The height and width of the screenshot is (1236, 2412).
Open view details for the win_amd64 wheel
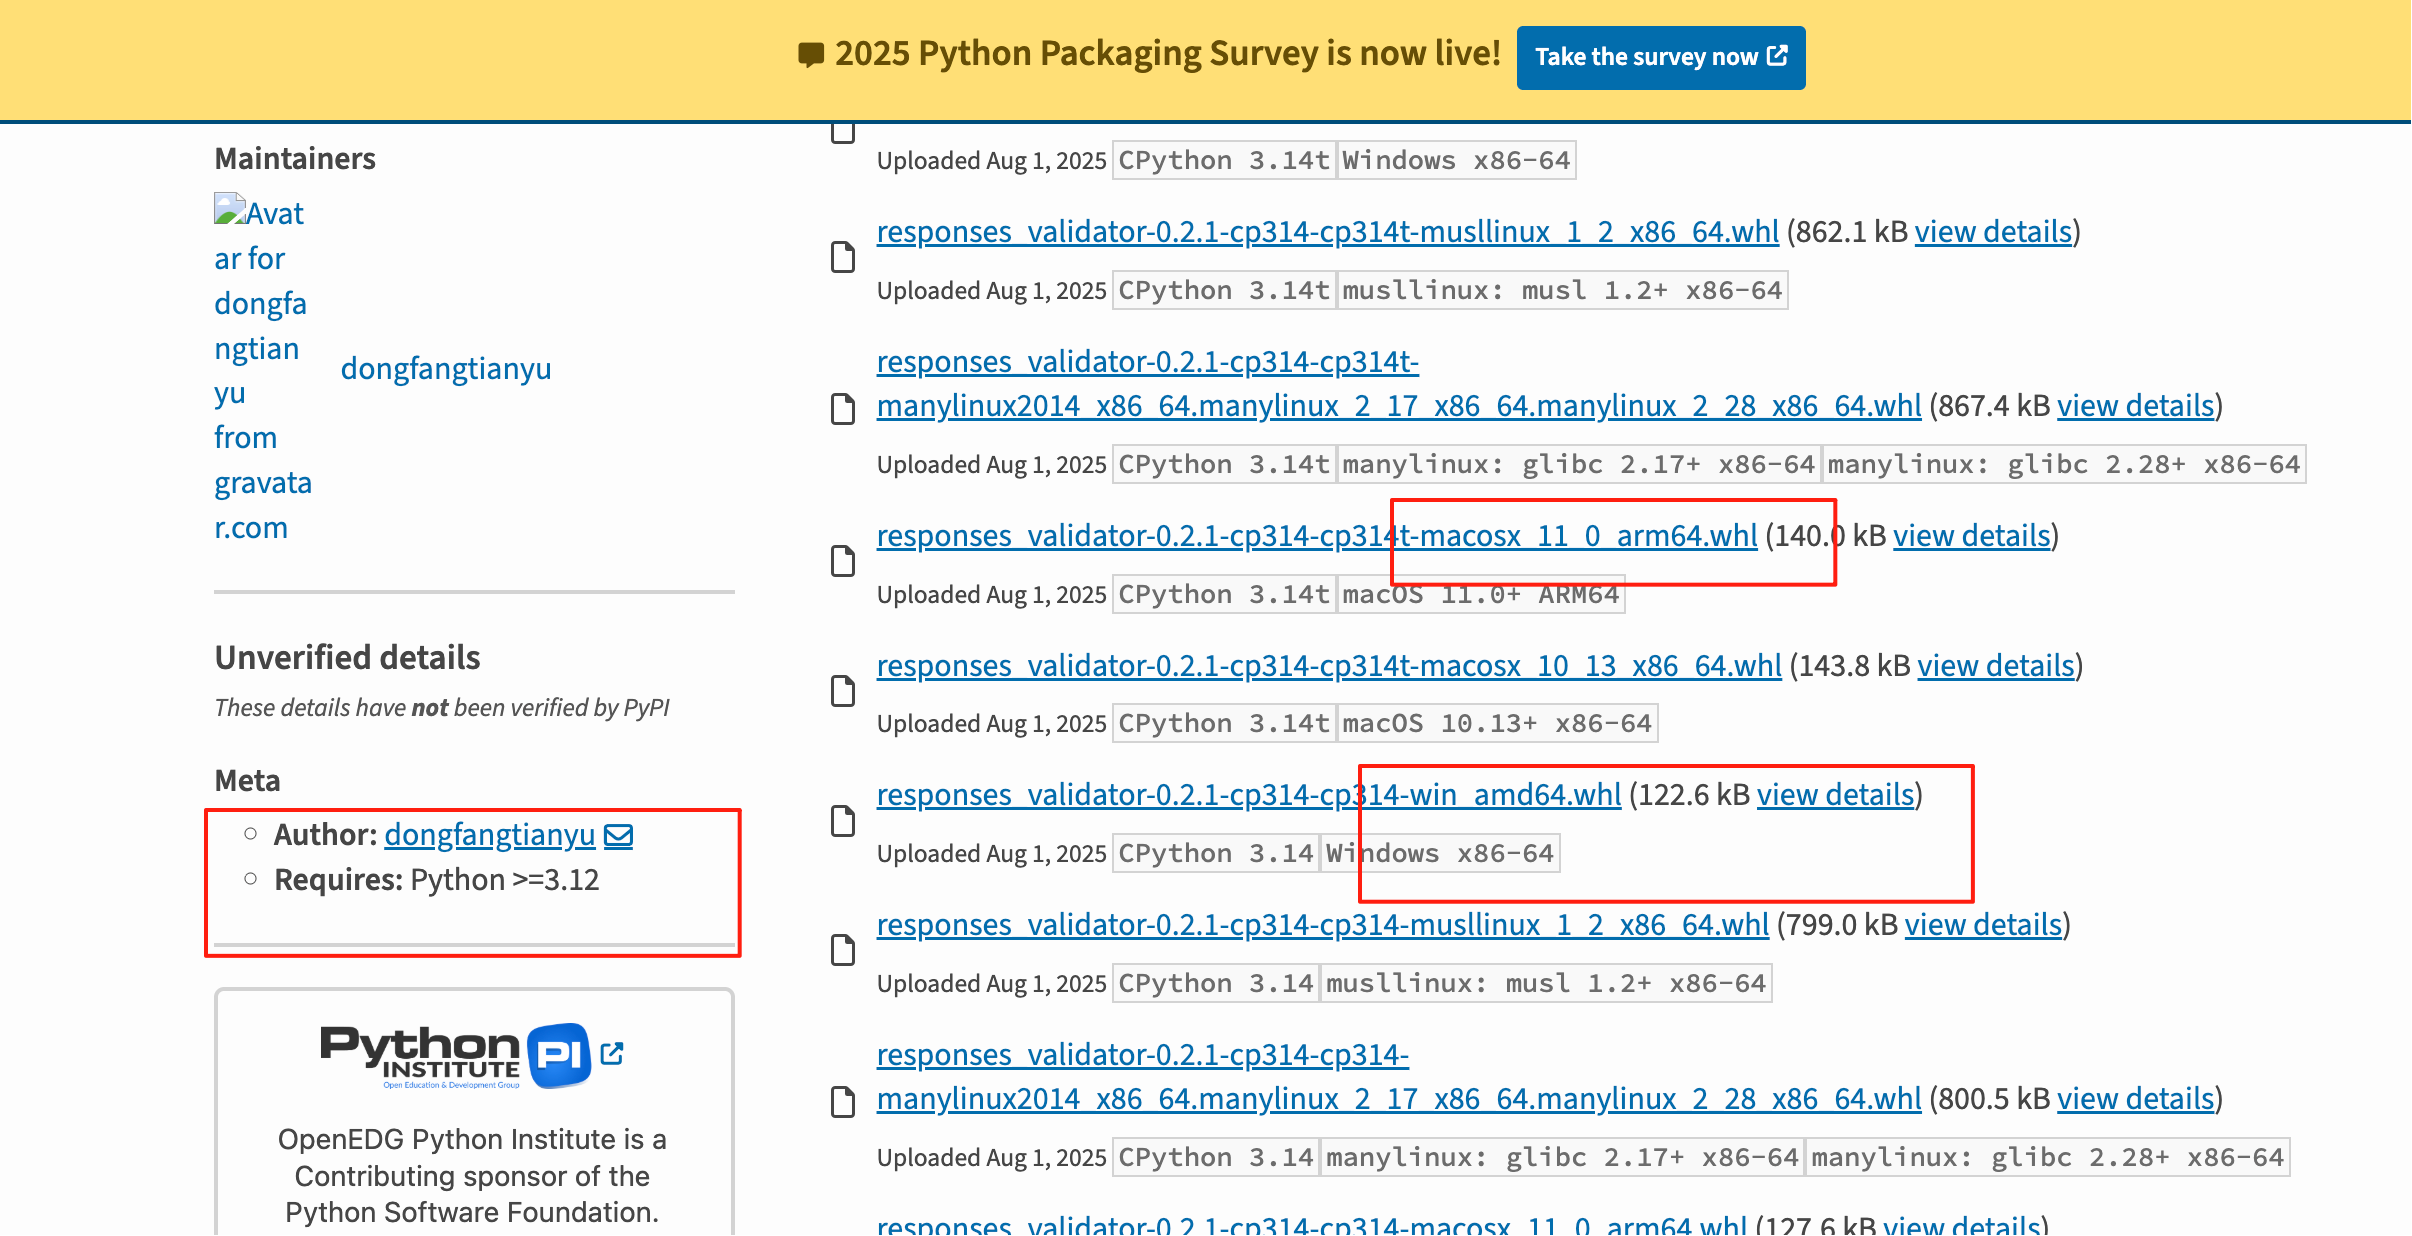click(1834, 795)
